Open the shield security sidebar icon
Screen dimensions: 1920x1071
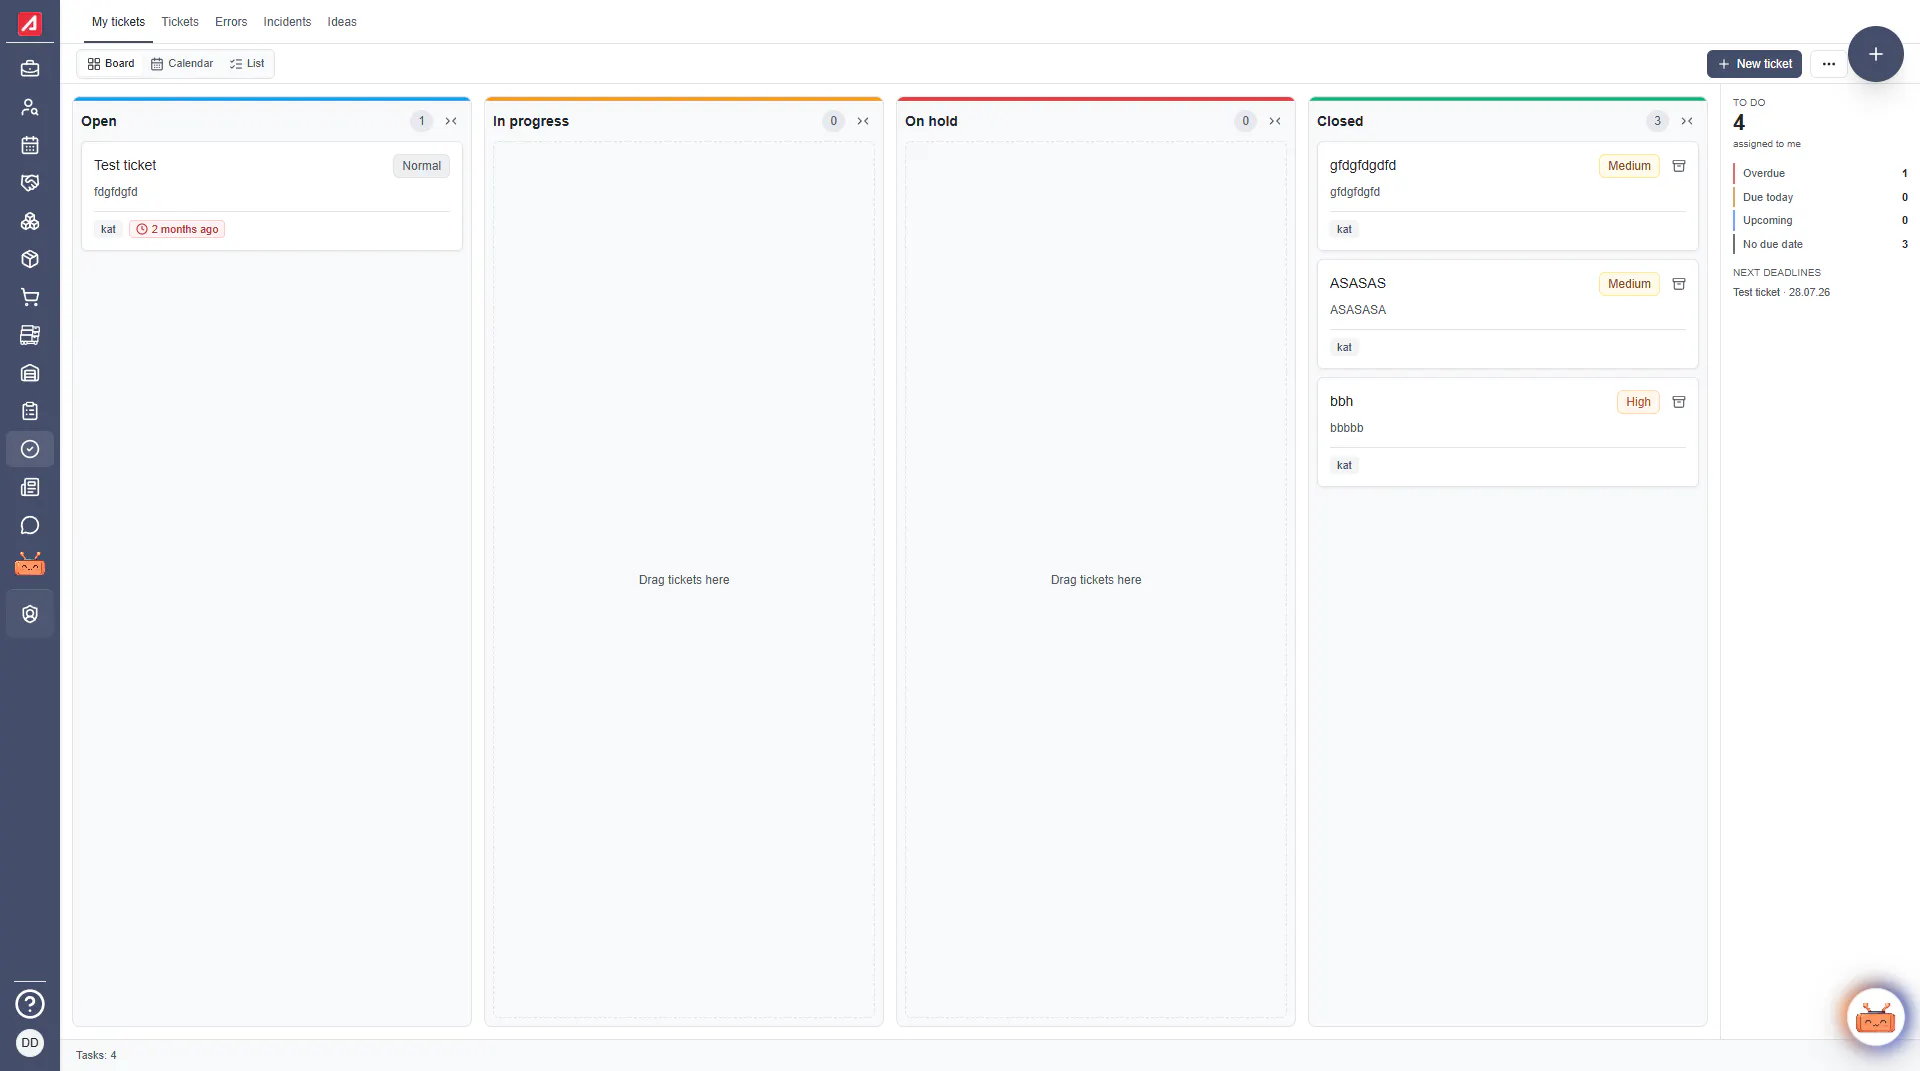(30, 614)
